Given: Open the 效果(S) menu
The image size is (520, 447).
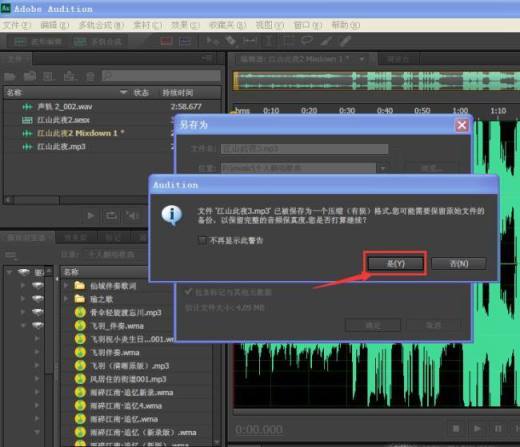Looking at the screenshot, I should tap(186, 25).
